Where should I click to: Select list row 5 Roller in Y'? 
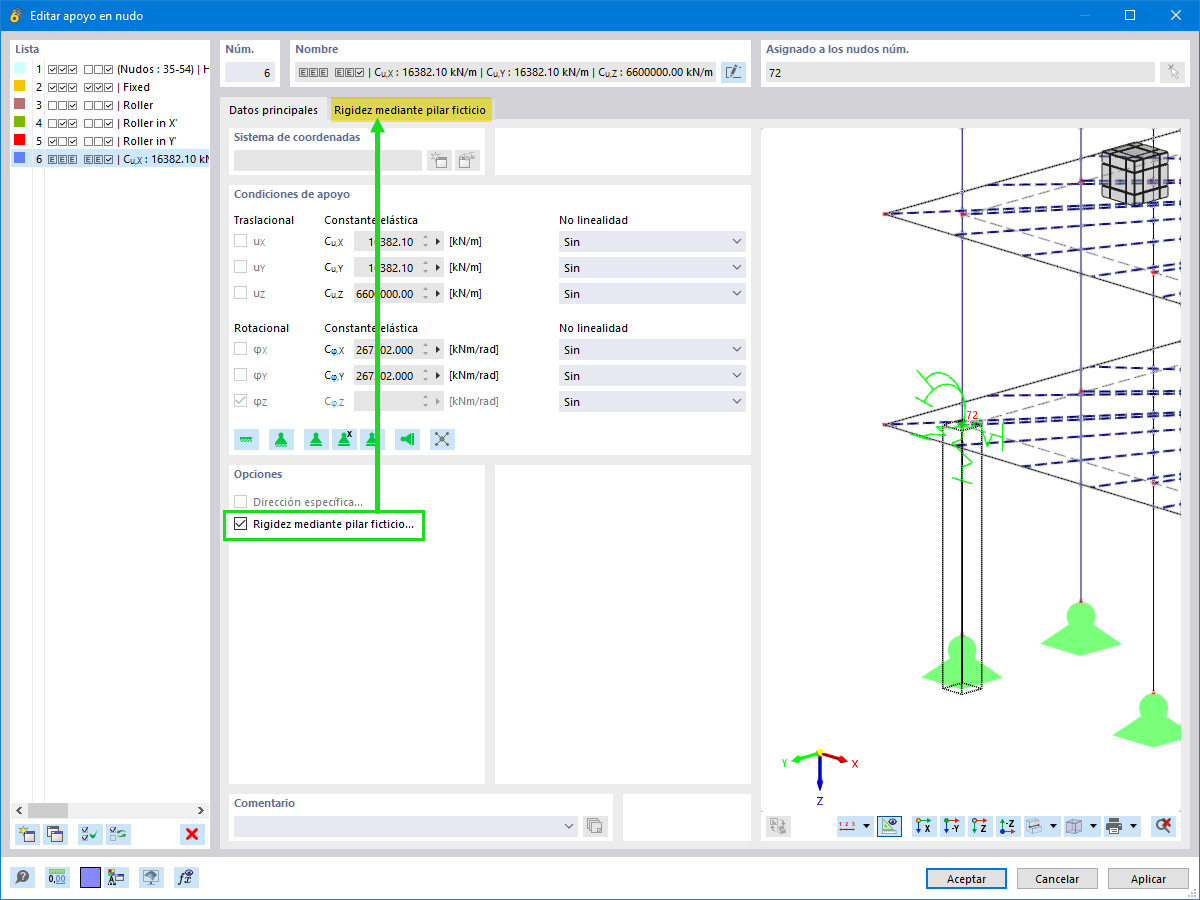(x=111, y=141)
